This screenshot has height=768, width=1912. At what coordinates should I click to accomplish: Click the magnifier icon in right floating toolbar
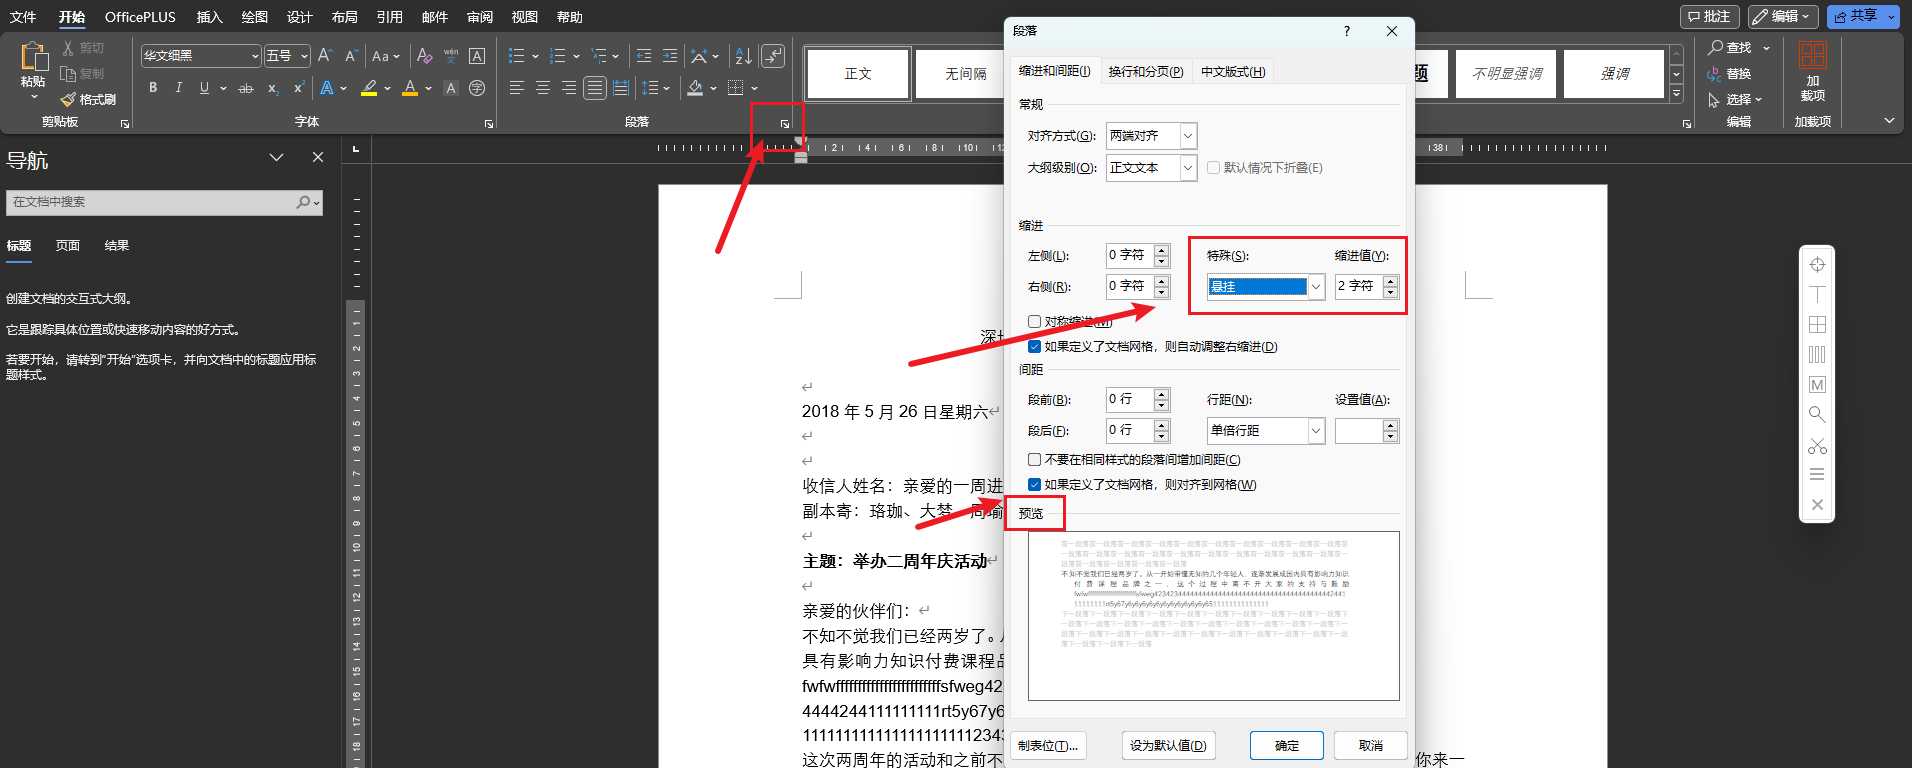1817,414
